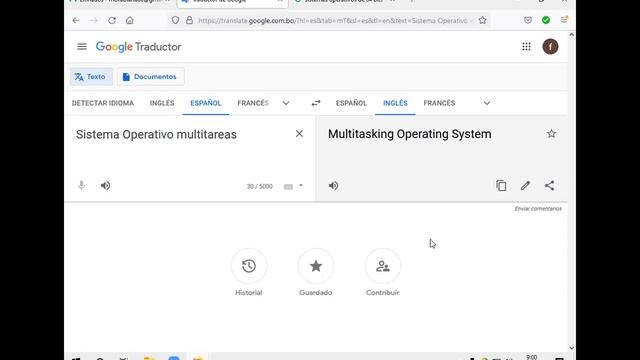This screenshot has height=360, width=640.
Task: Select Inglés as source language
Action: (162, 103)
